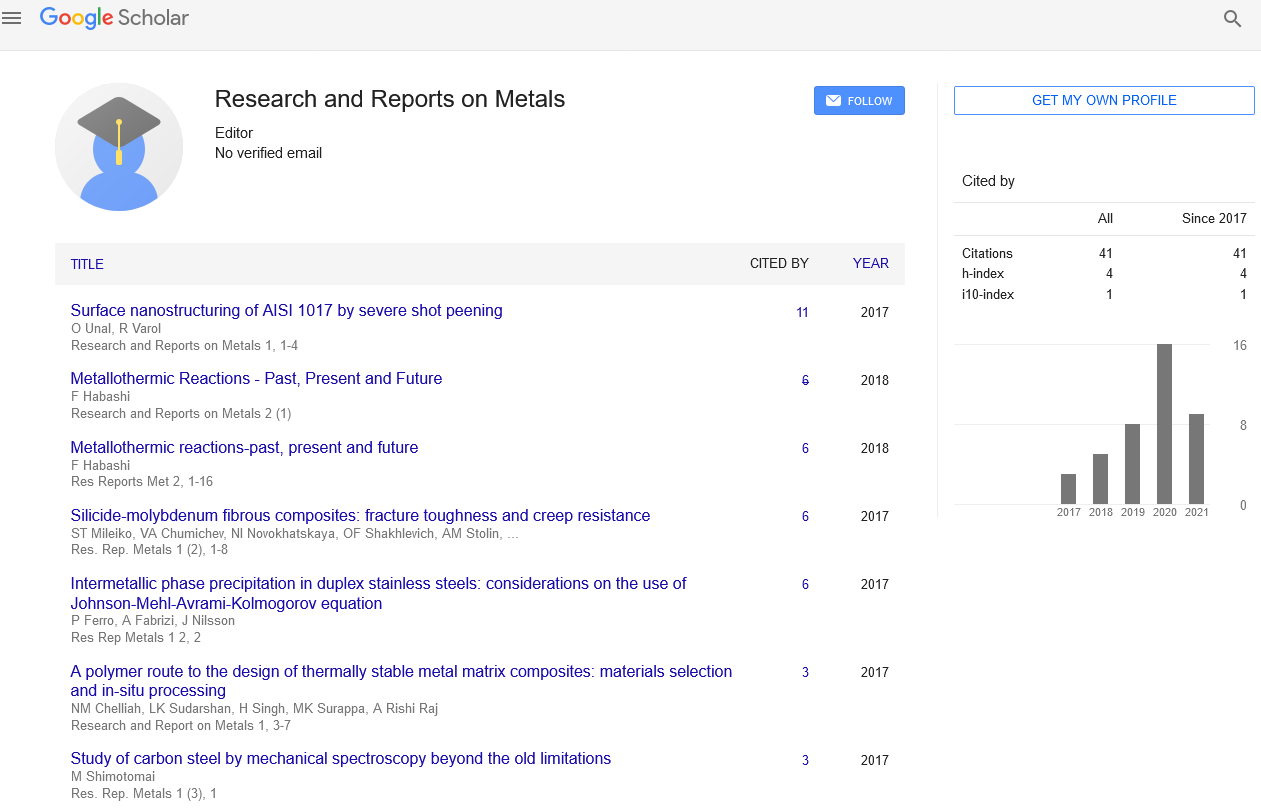Click the No verified email text
This screenshot has width=1261, height=809.
[x=268, y=153]
